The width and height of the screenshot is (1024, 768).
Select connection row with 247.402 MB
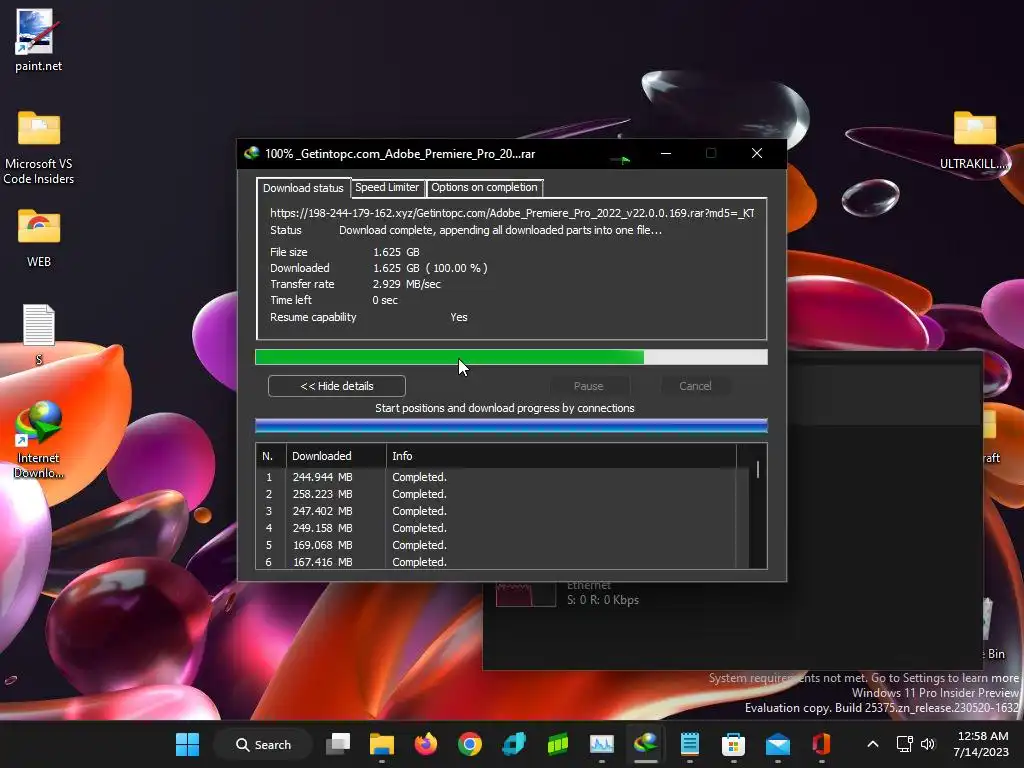(496, 511)
